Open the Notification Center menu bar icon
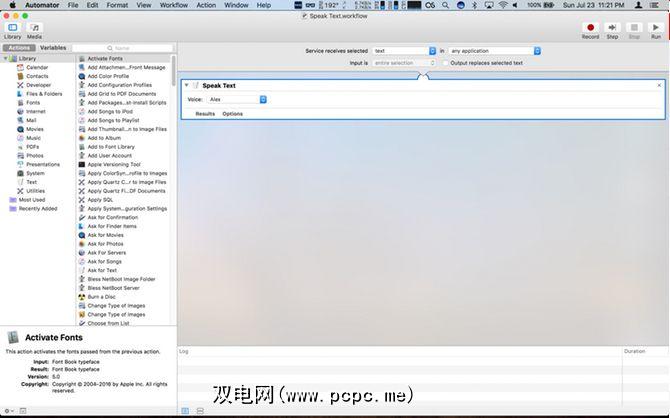 (x=654, y=5)
